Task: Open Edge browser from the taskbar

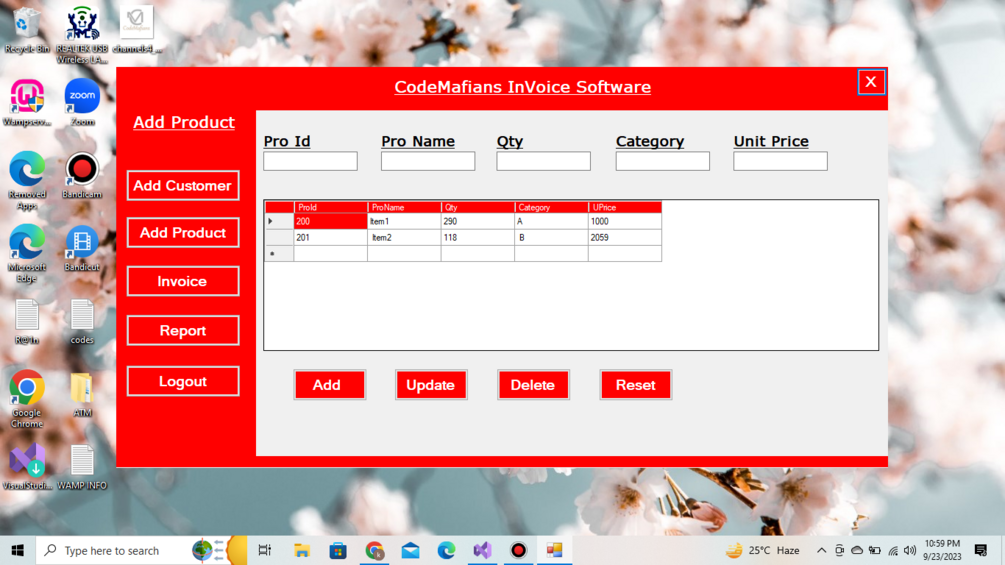Action: pos(447,550)
